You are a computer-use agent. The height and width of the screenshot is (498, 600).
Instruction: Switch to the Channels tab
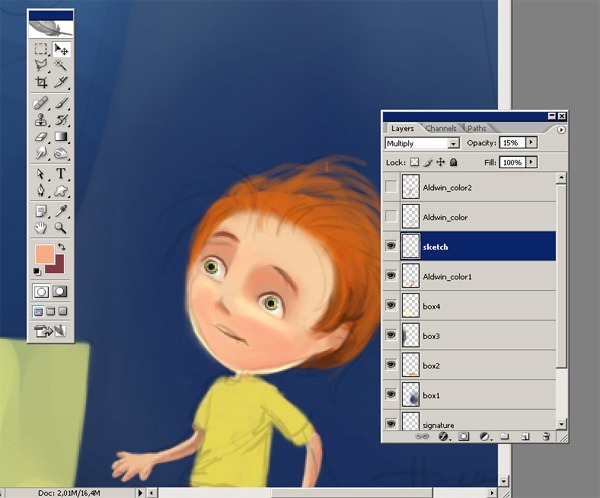click(x=441, y=129)
